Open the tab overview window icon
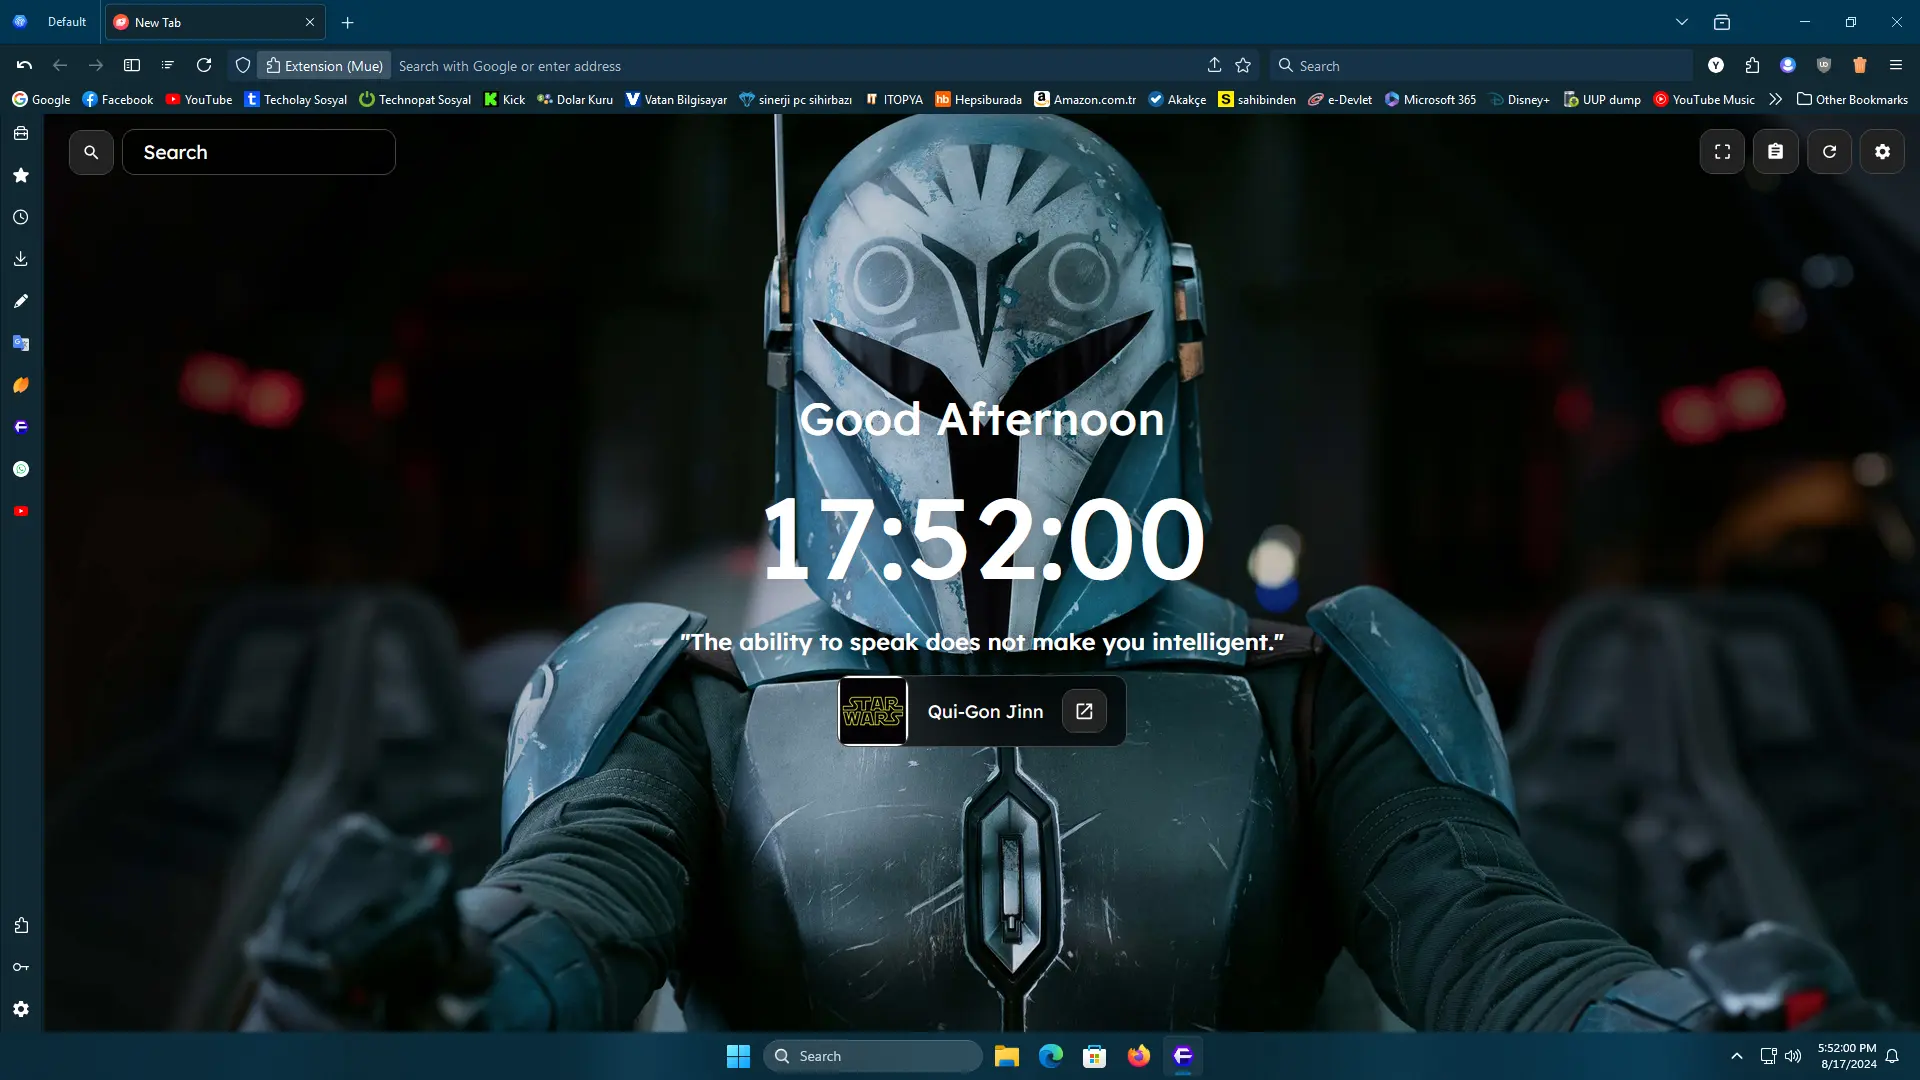 [1722, 22]
